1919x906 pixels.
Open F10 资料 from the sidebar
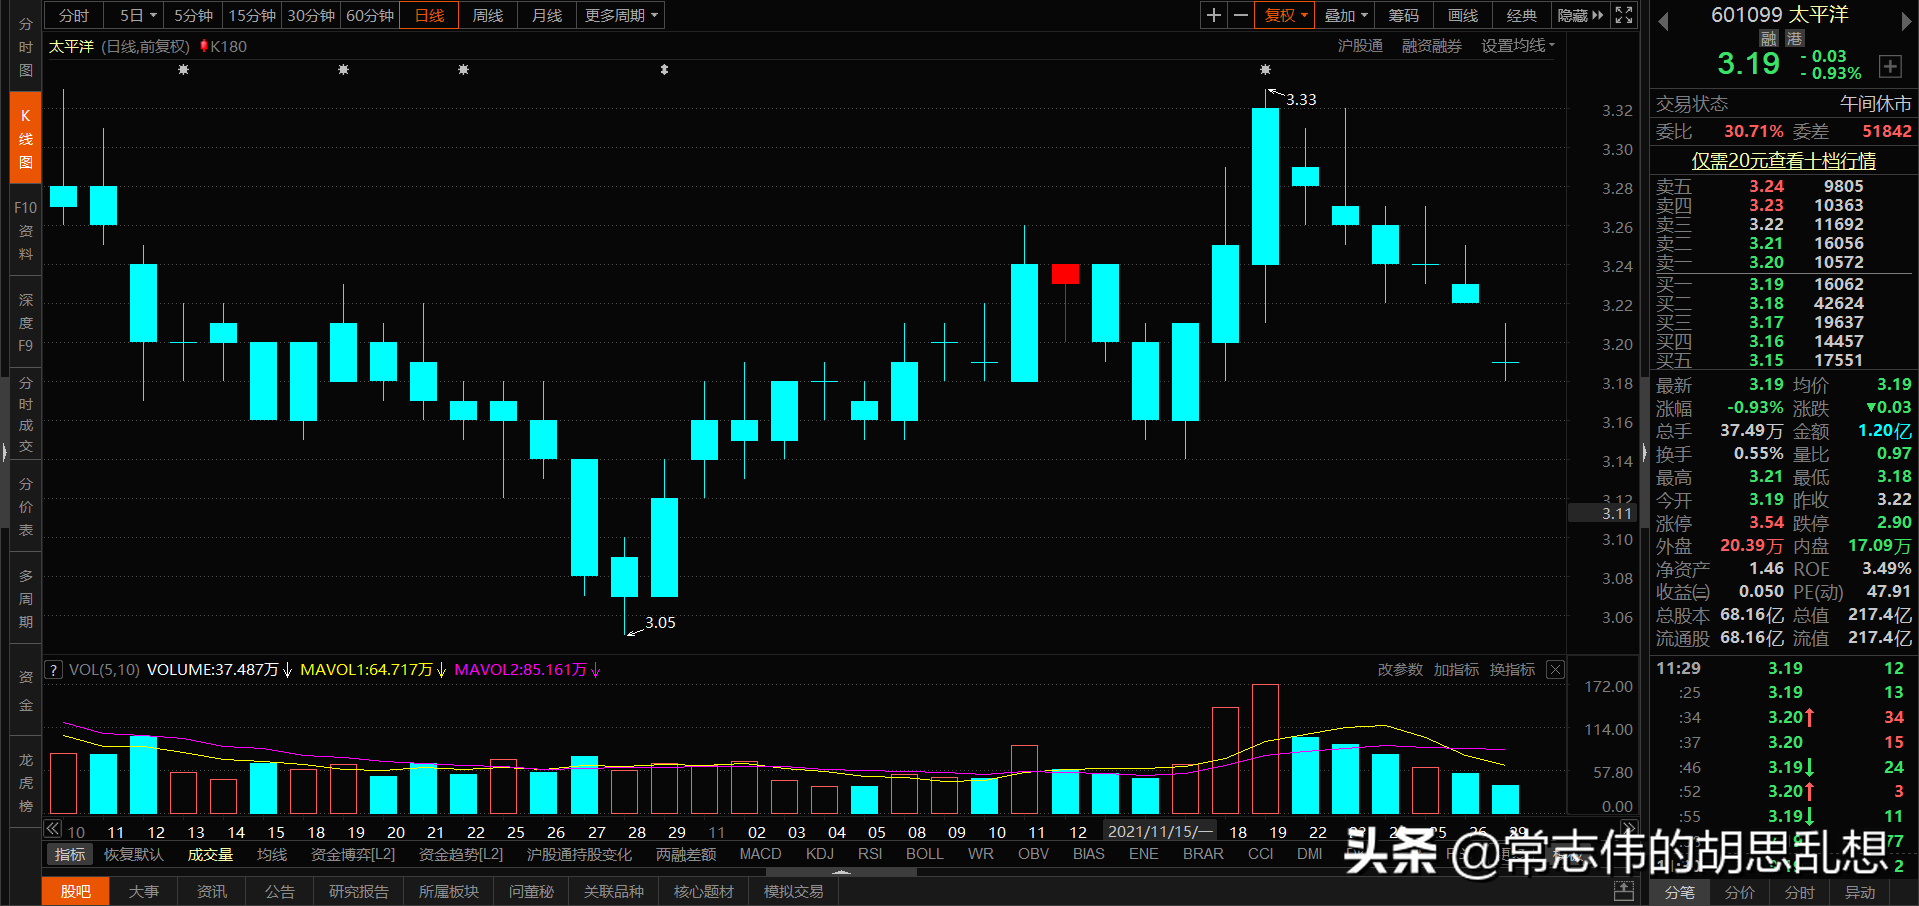coord(25,230)
